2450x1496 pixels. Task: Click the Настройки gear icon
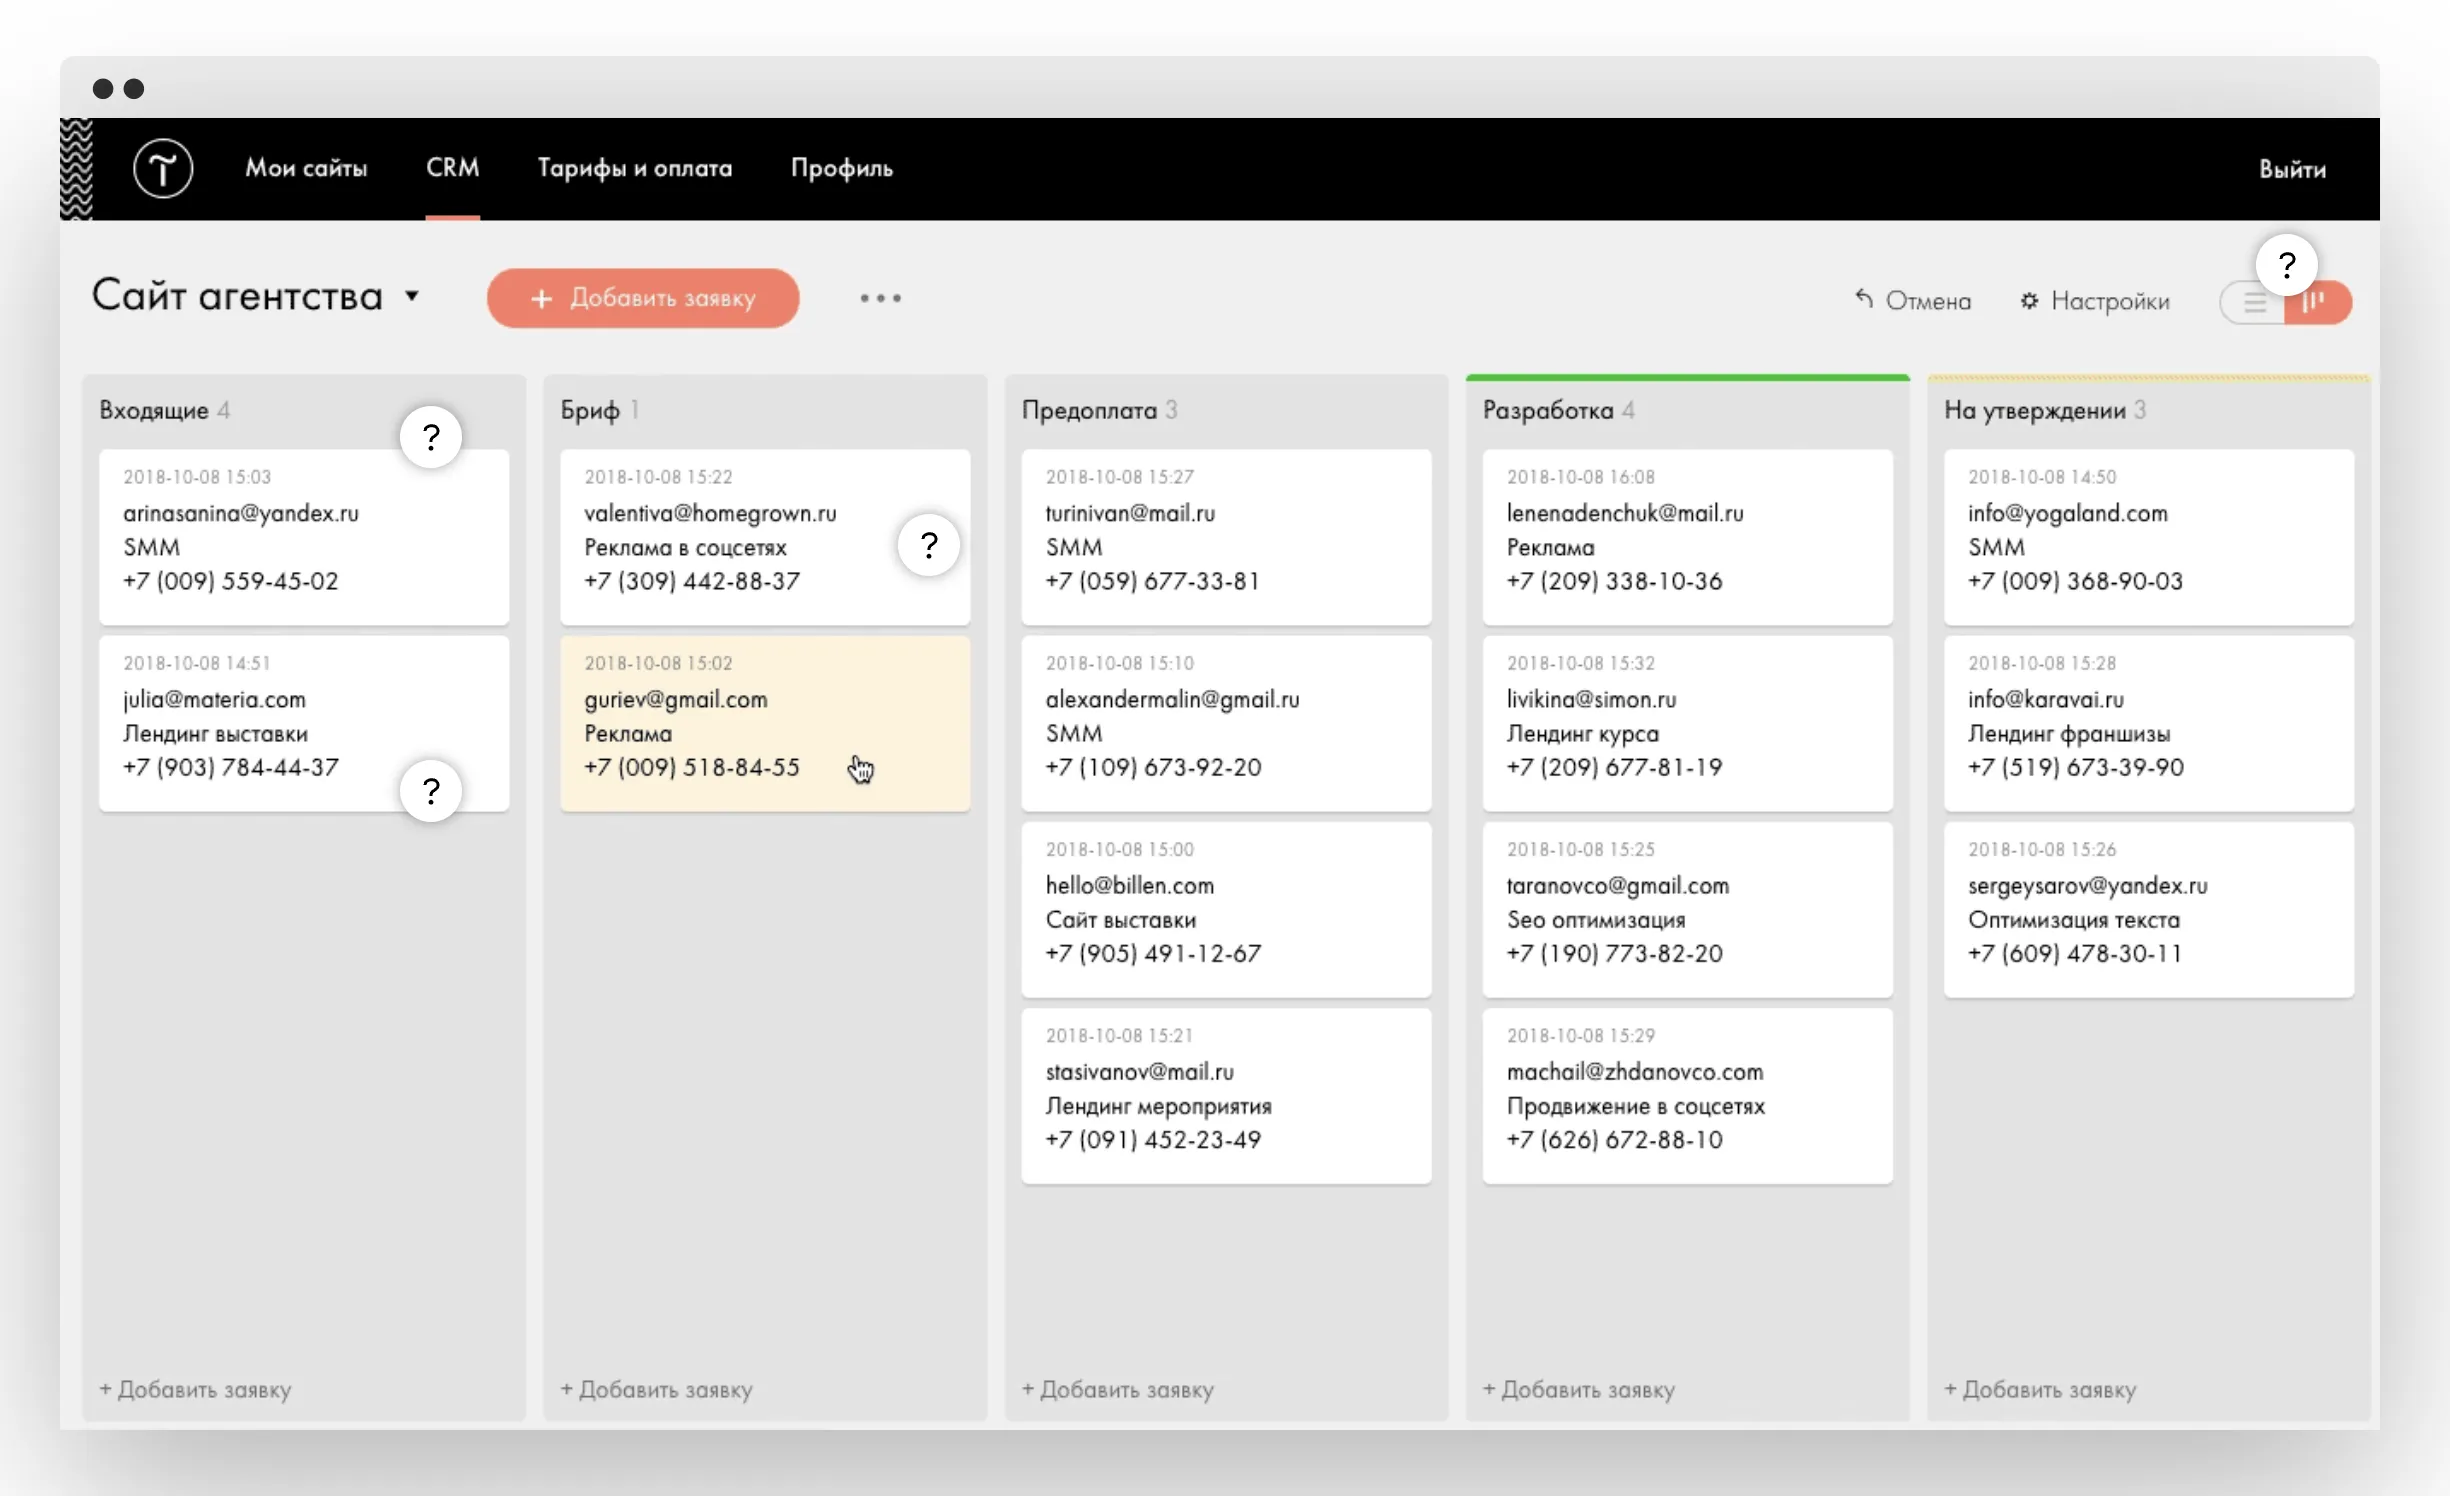tap(2029, 300)
